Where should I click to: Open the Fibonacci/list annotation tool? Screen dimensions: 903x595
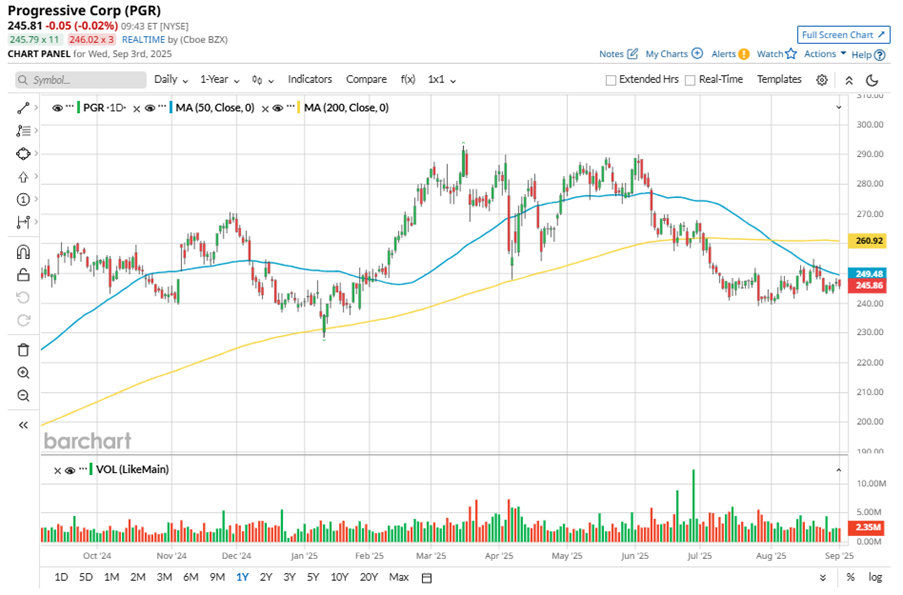tap(23, 131)
